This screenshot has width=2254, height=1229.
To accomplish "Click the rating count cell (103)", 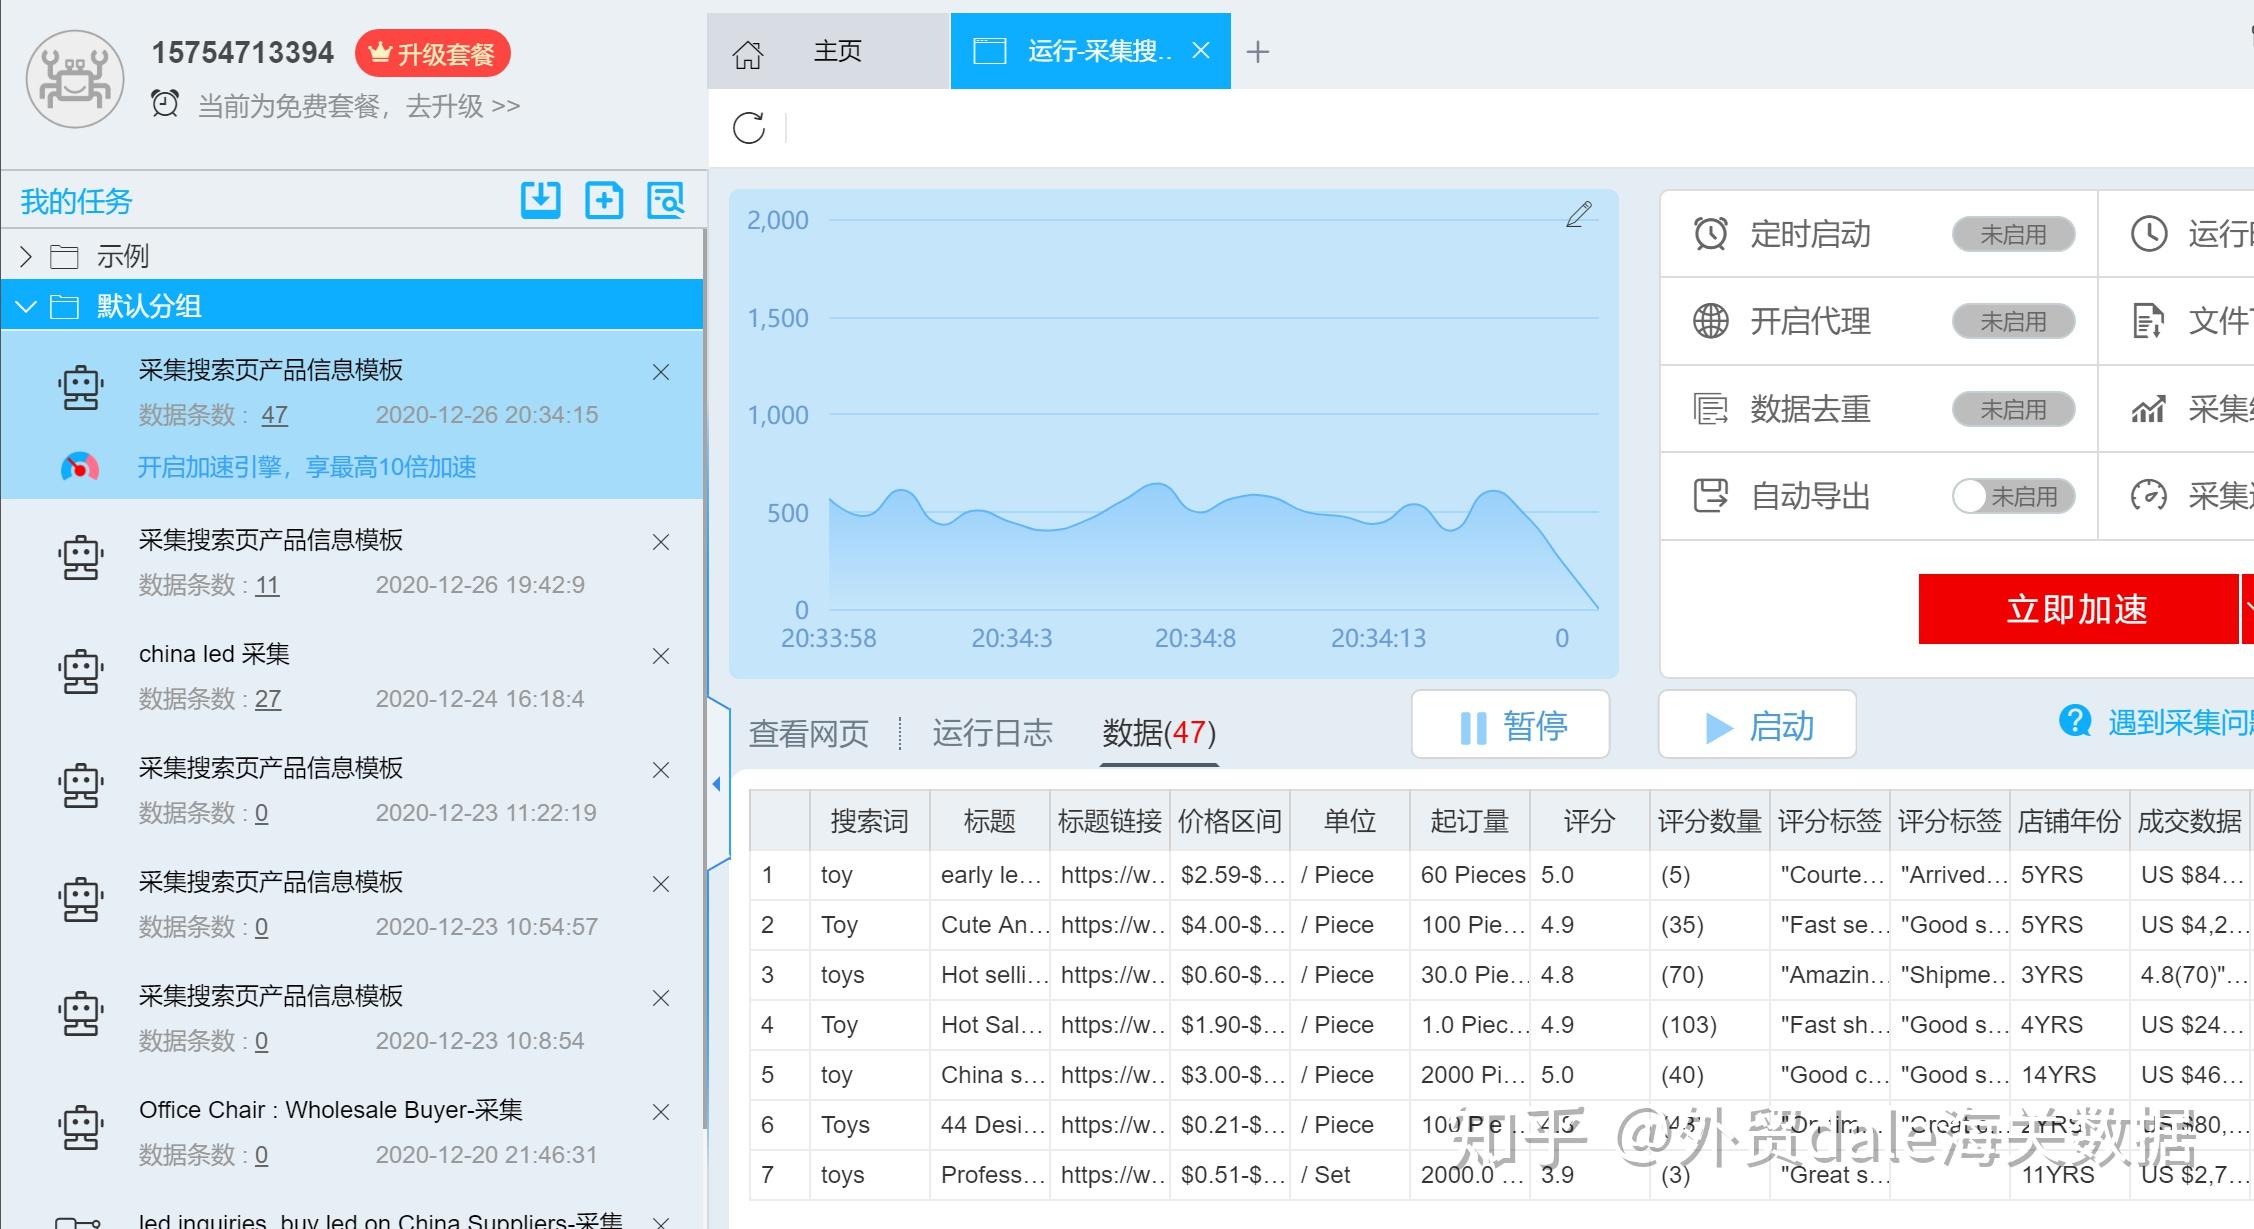I will click(1709, 1025).
